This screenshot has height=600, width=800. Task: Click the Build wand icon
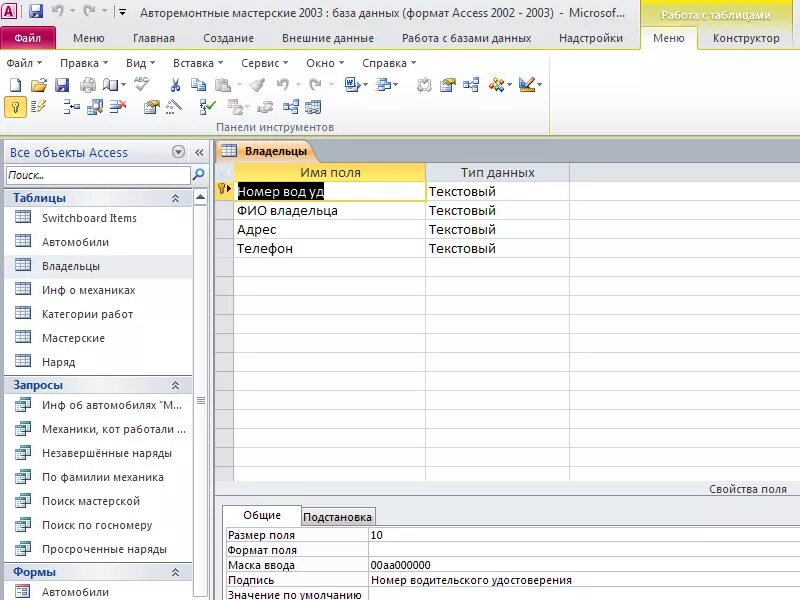coord(174,107)
